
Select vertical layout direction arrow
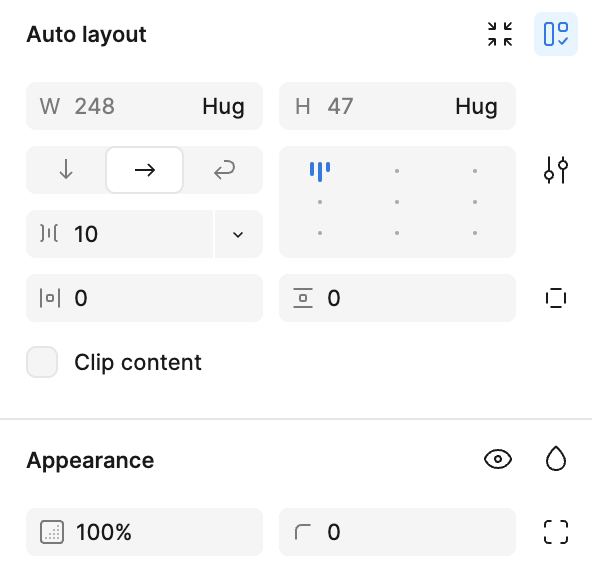point(66,169)
